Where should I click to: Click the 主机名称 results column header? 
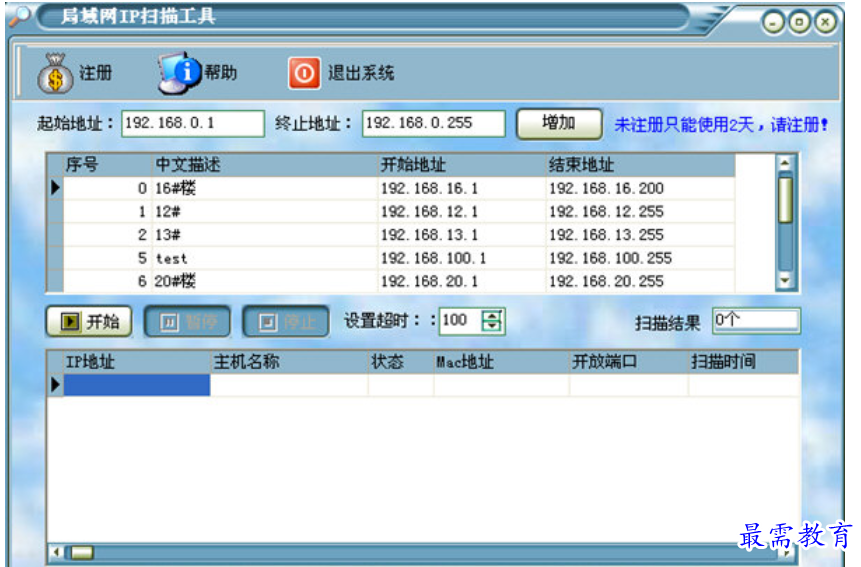[289, 362]
